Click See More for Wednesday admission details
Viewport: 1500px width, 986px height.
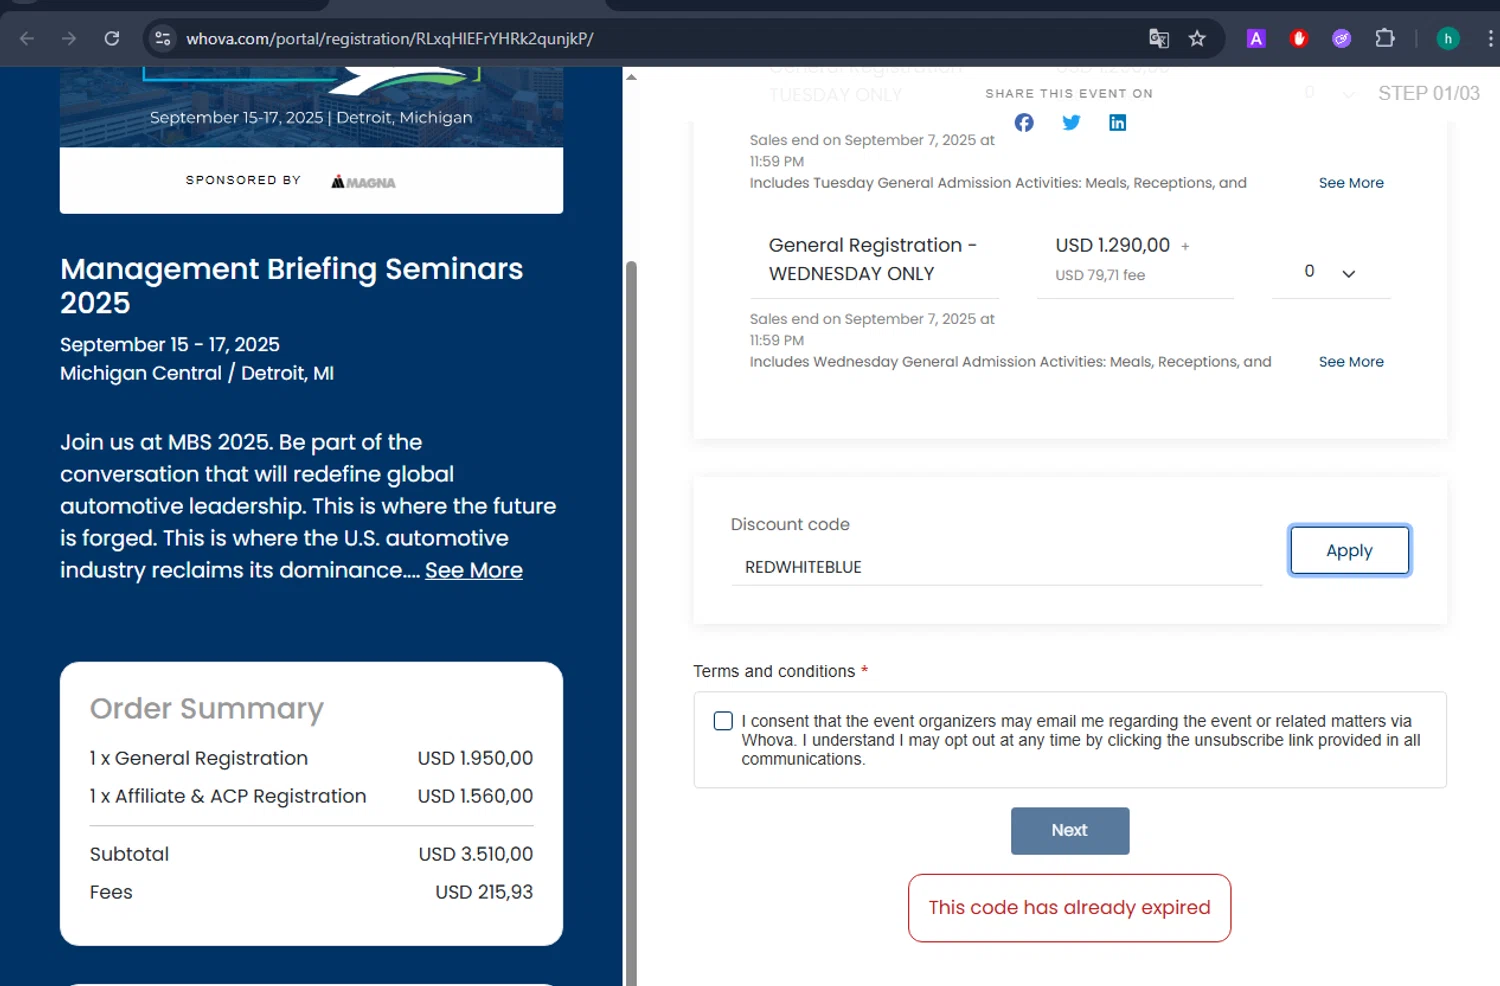coord(1351,362)
